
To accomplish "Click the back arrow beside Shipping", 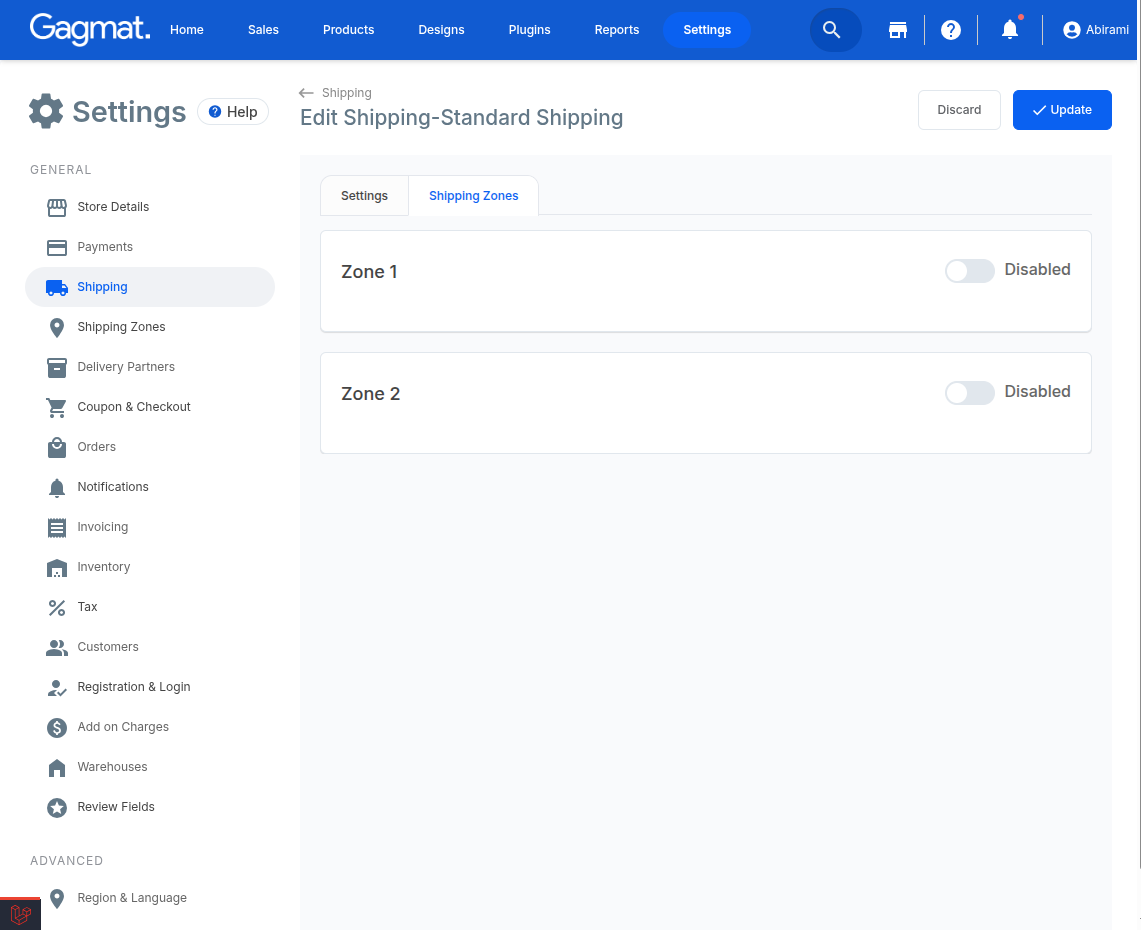I will pyautogui.click(x=306, y=93).
